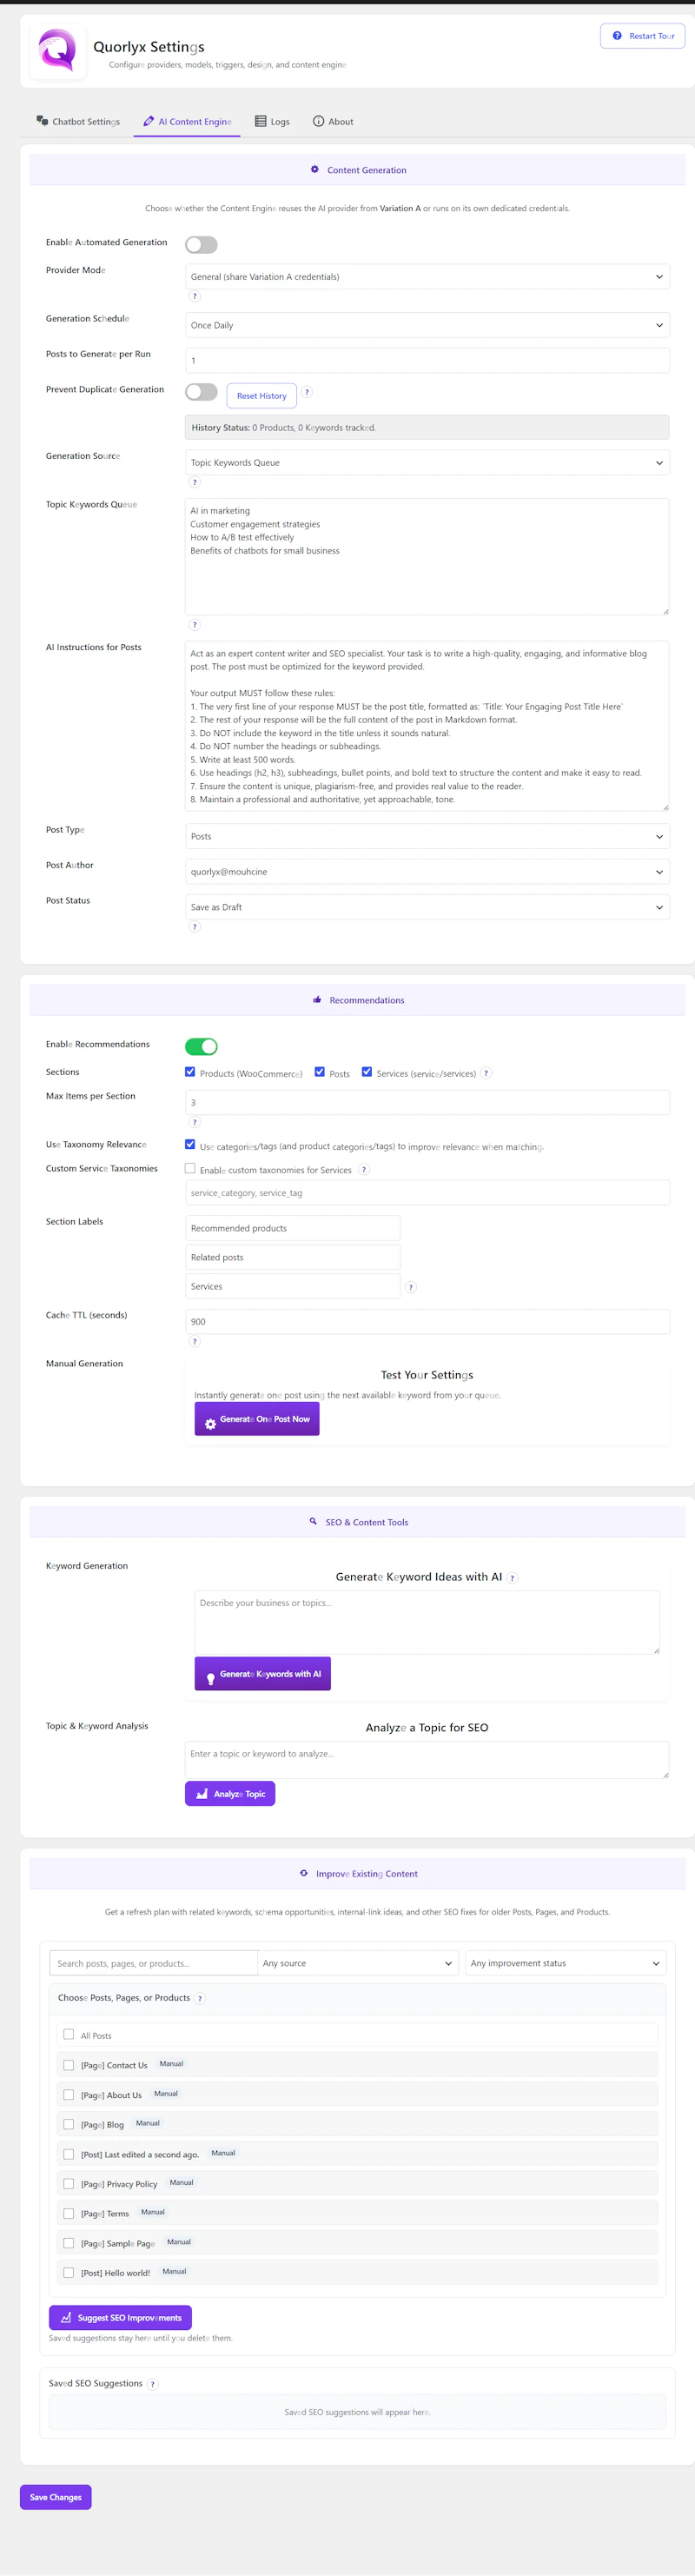Open the About tab
Viewport: 695px width, 2576px height.
(333, 121)
